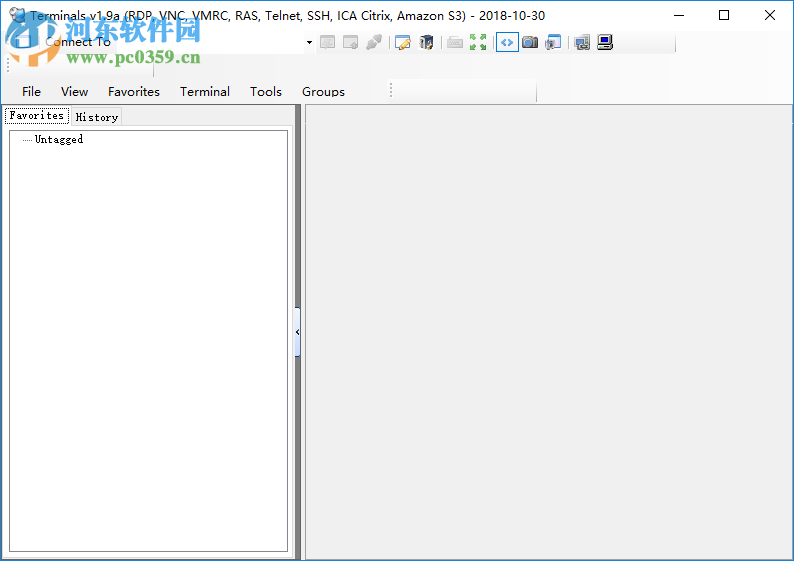Open the View menu

click(x=74, y=92)
